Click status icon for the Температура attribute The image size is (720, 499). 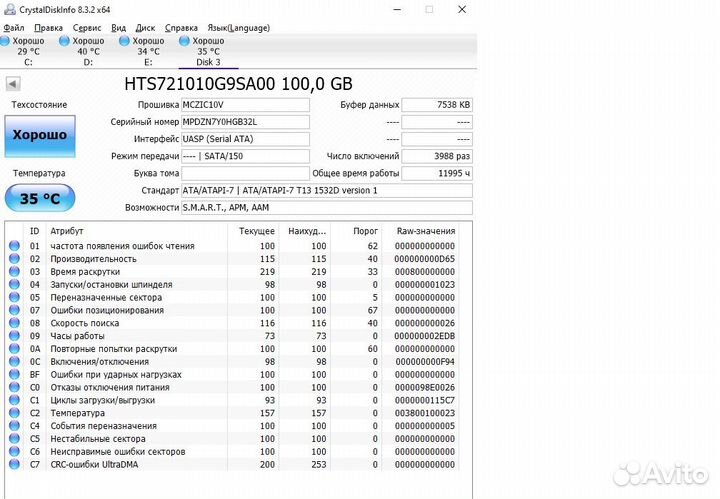click(14, 413)
